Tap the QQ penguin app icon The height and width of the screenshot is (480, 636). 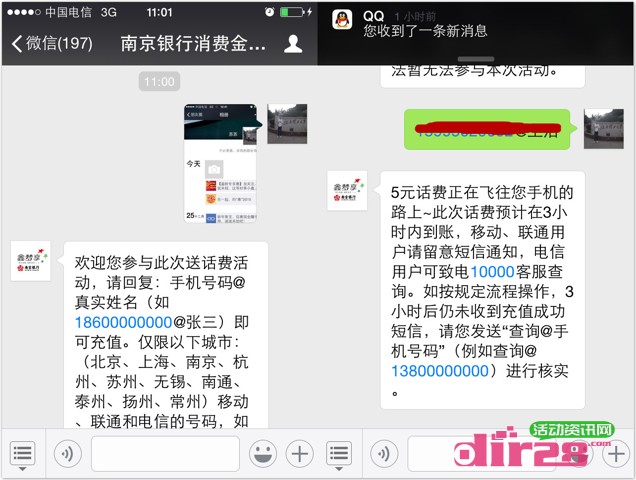point(342,19)
